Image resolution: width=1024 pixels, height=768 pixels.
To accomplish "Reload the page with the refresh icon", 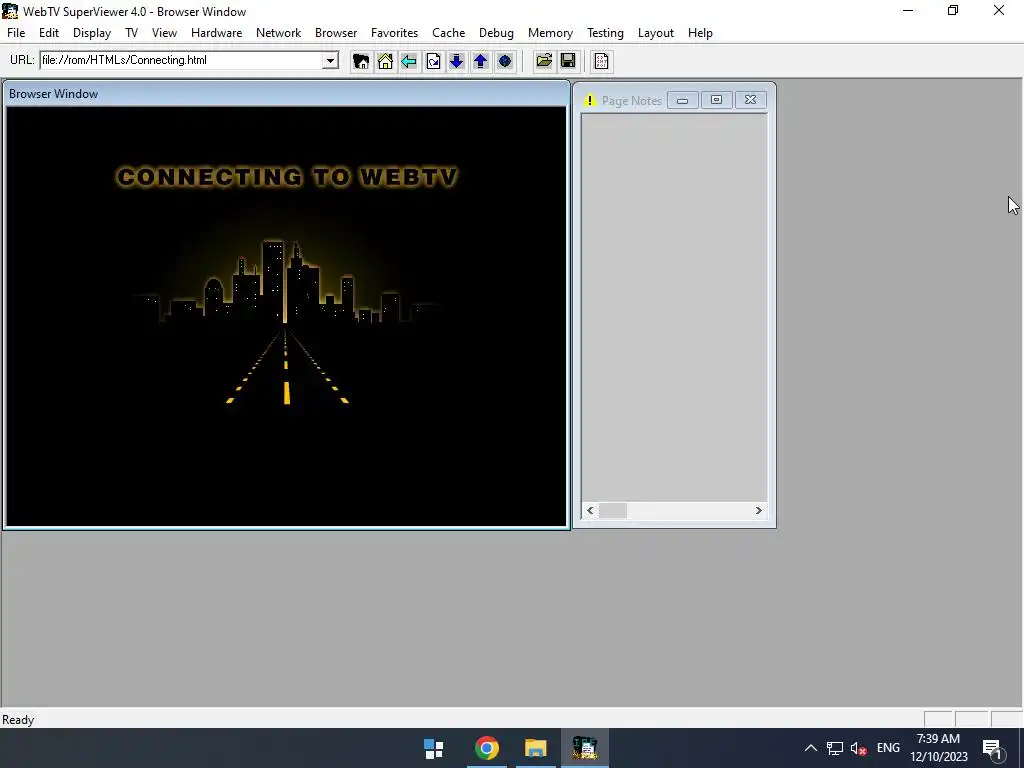I will coord(433,61).
